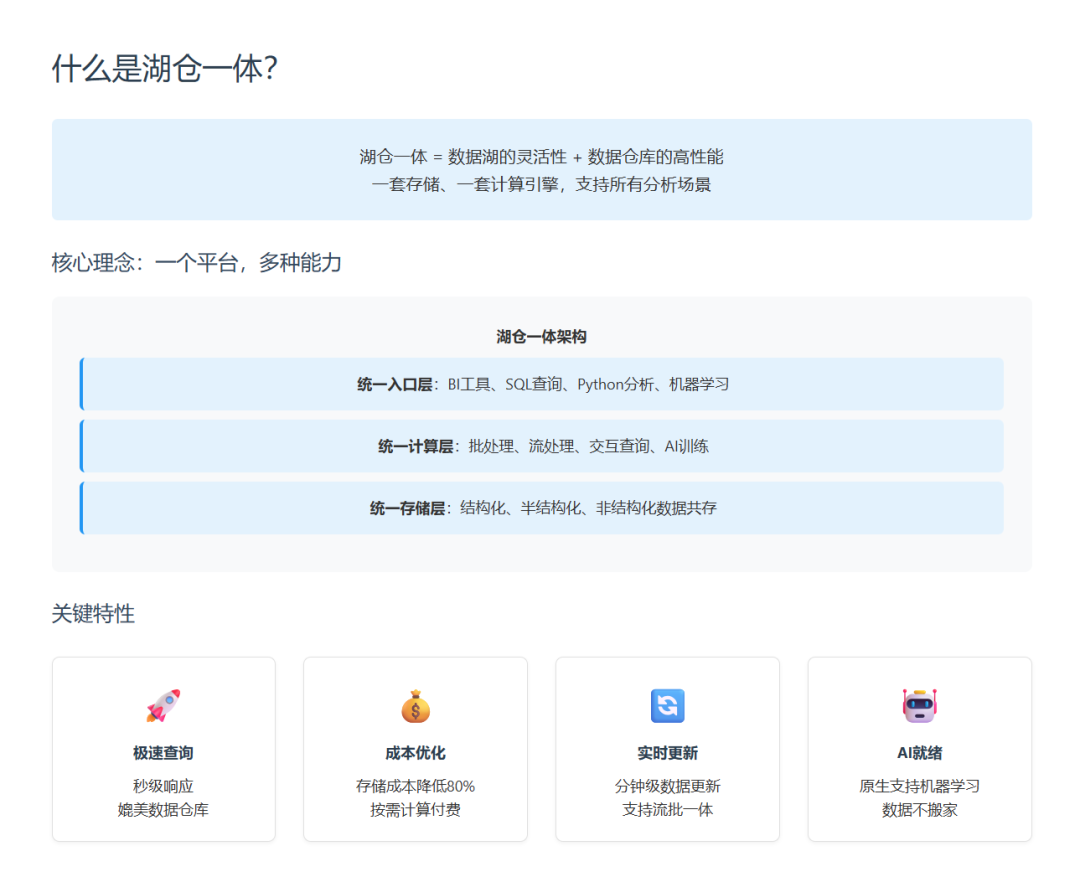Screen dimensions: 1080x882
Task: Click the 按需计算付费 text
Action: click(x=415, y=810)
